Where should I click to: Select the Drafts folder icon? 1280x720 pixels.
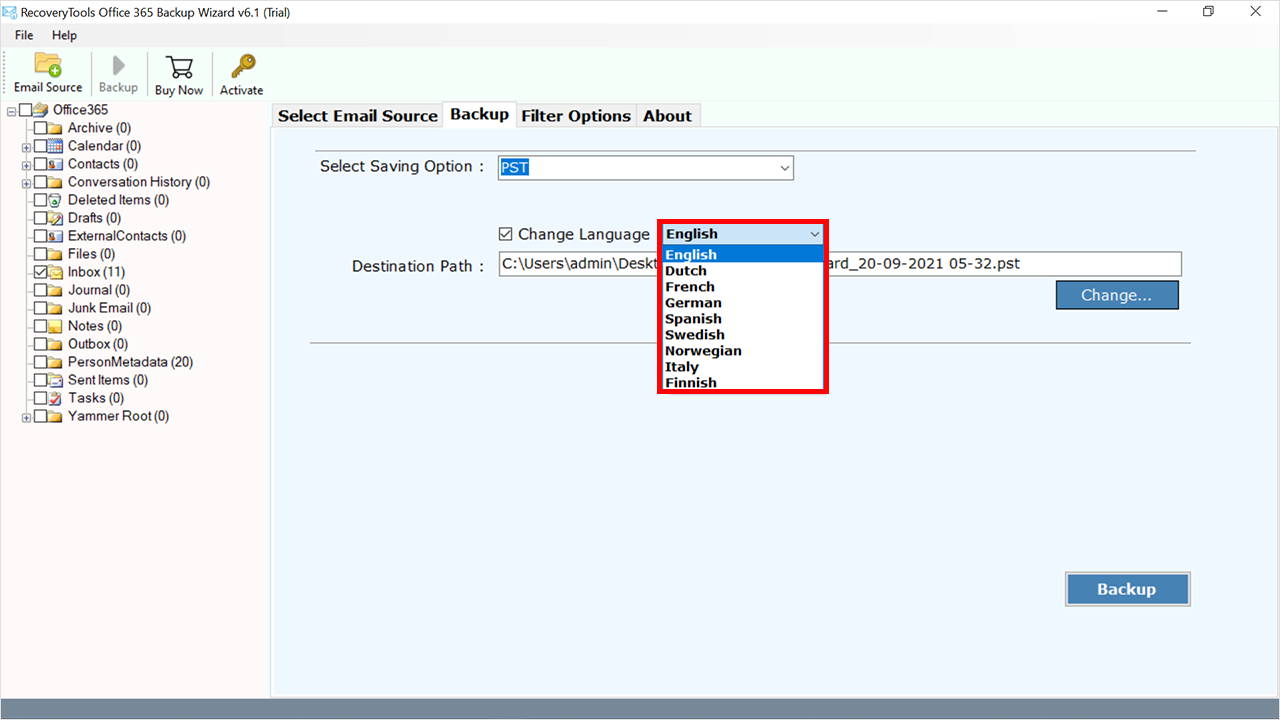(57, 218)
